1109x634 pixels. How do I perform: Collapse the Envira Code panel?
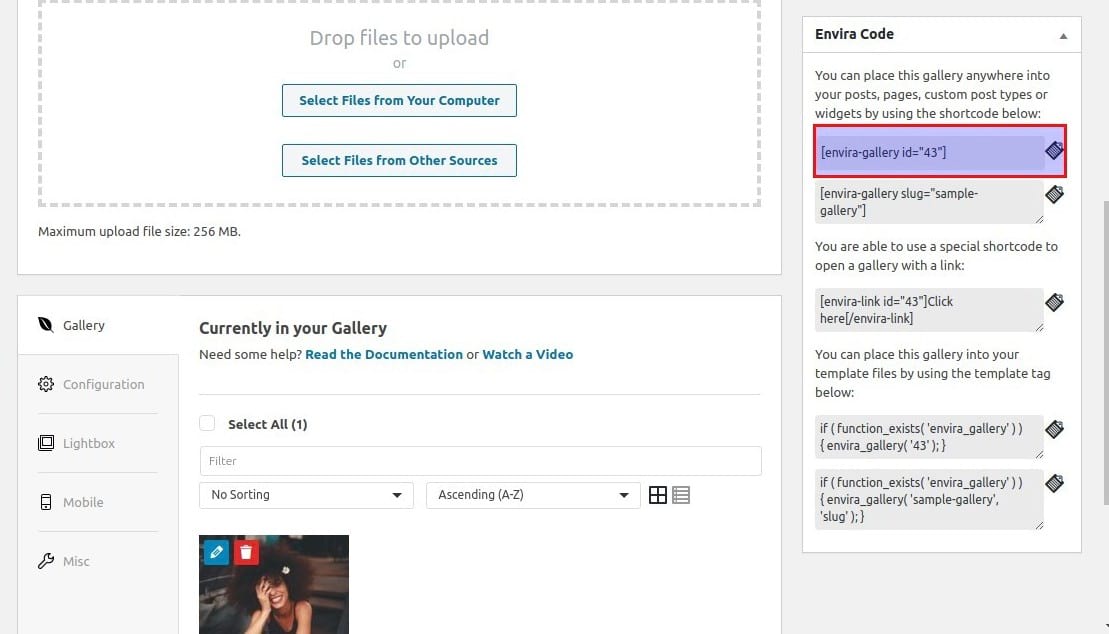point(1063,35)
